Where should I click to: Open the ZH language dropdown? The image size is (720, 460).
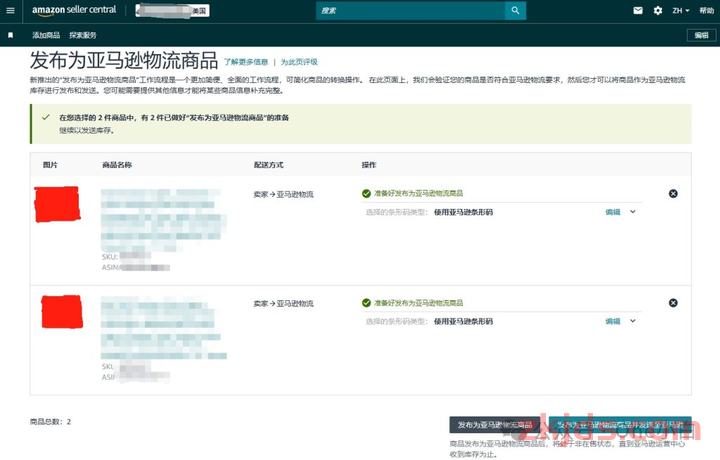(681, 11)
